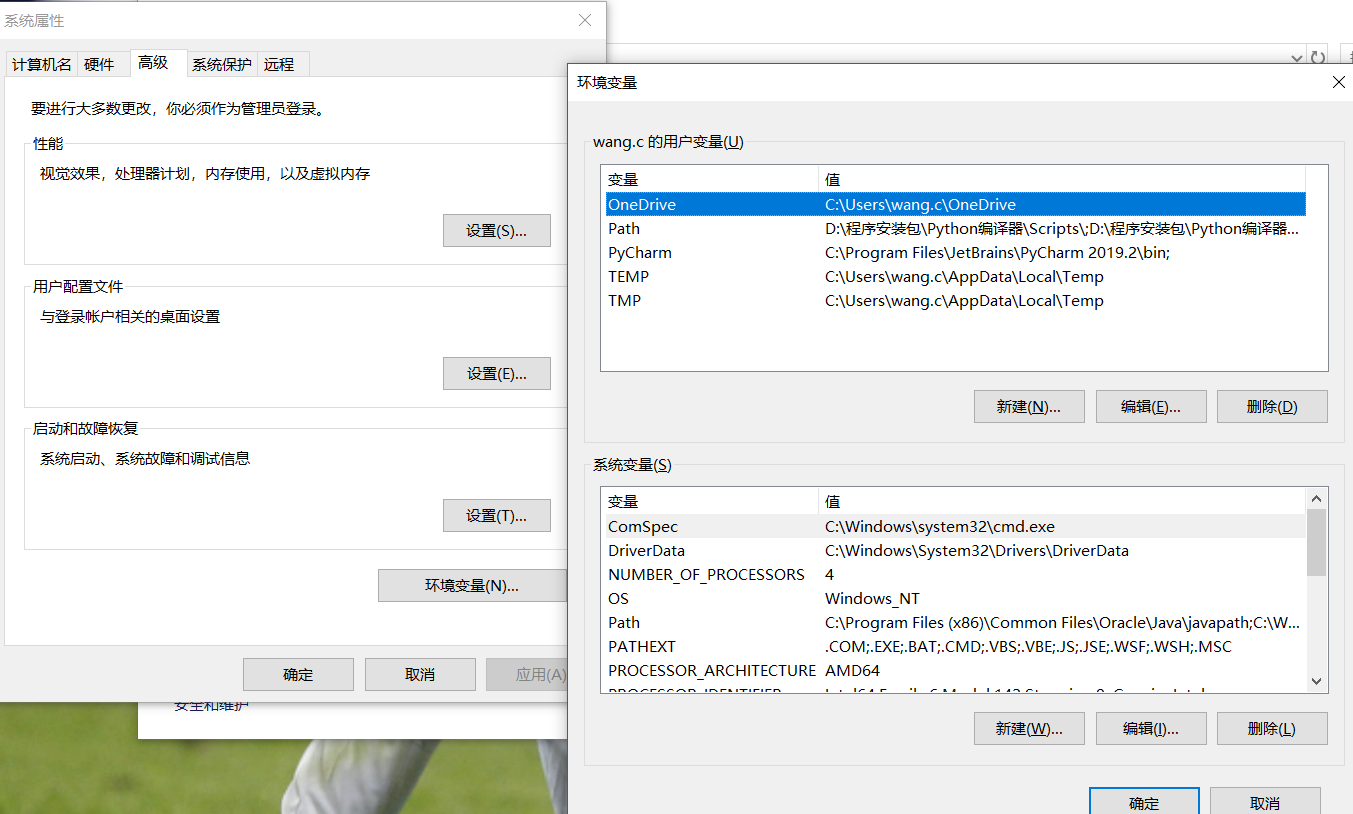Confirm System Properties with 确定
The width and height of the screenshot is (1353, 814).
(x=298, y=674)
